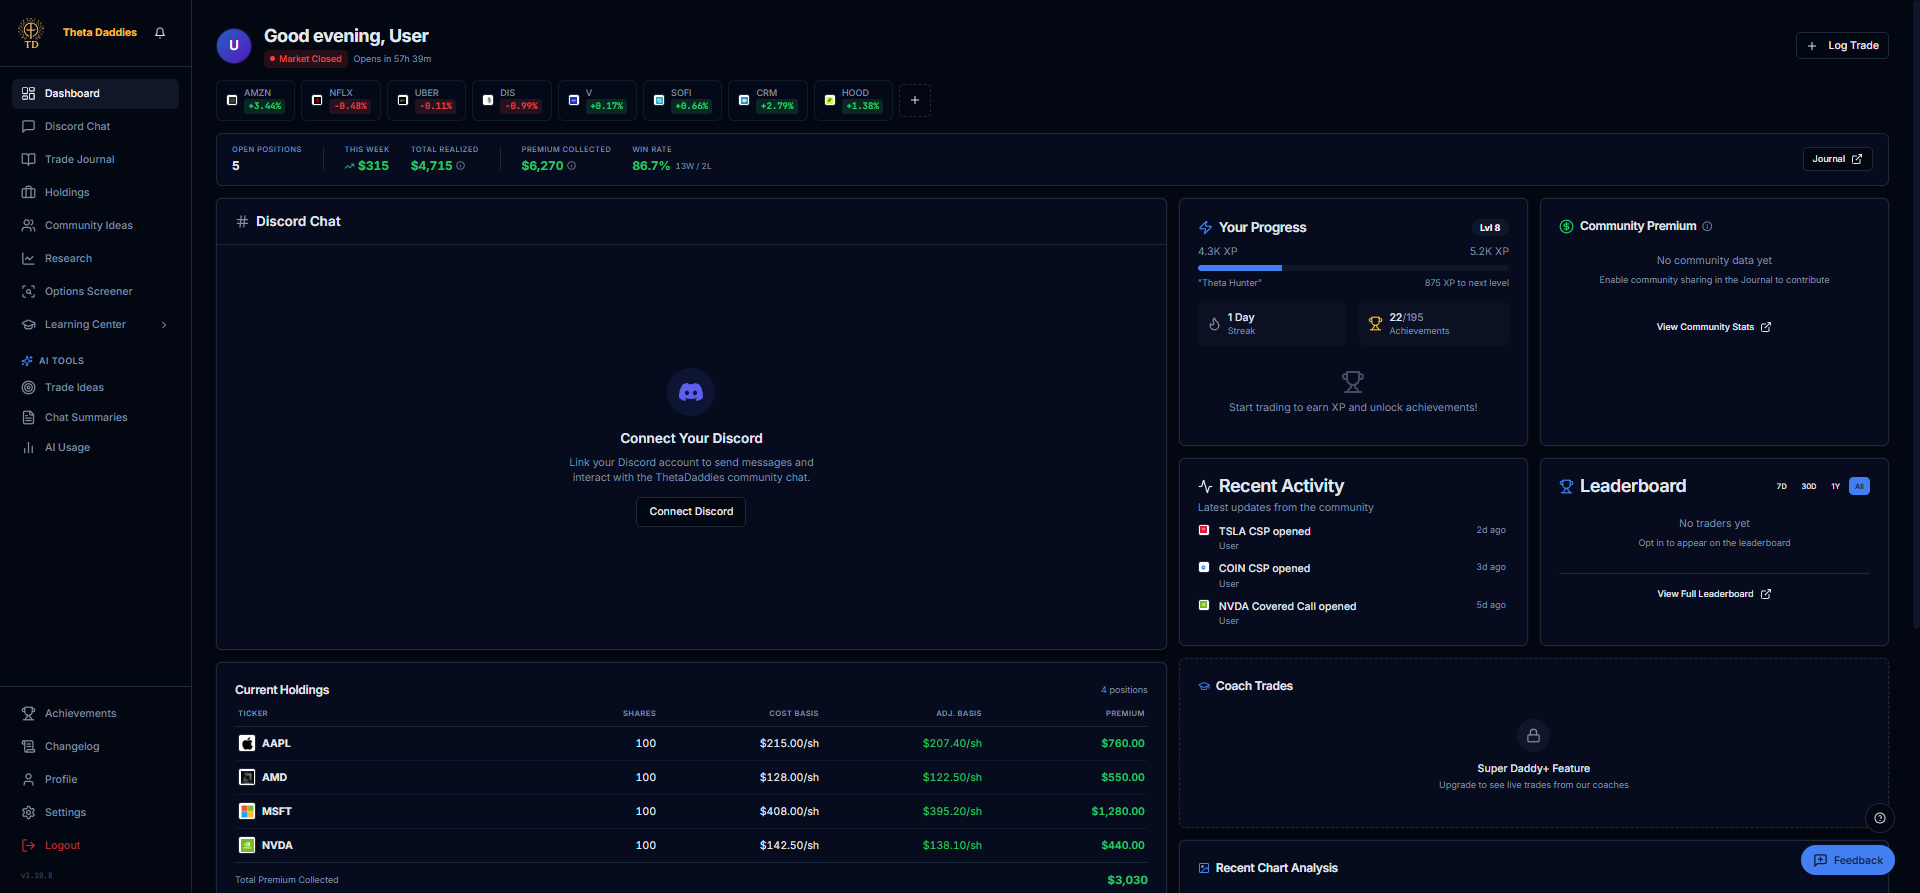Open the Journal external link button
The image size is (1920, 893).
1837,159
